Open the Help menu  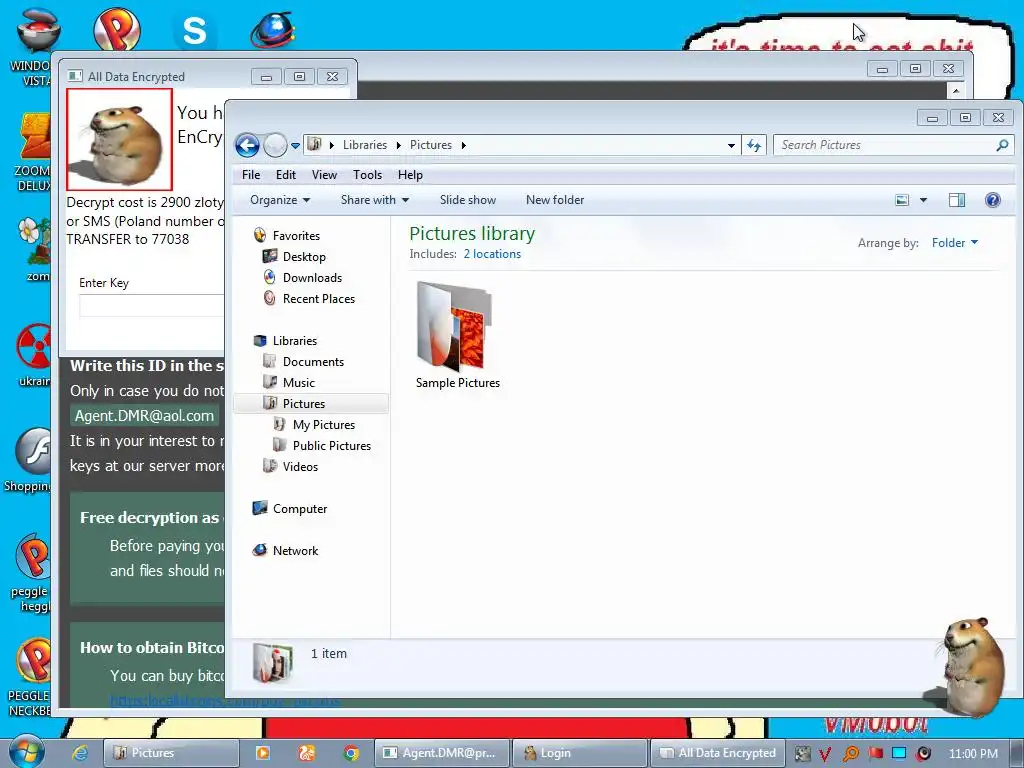(x=410, y=174)
